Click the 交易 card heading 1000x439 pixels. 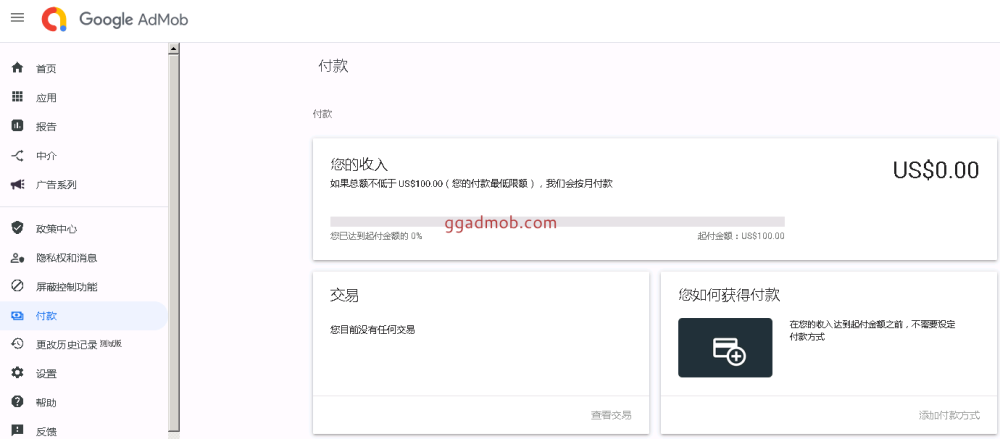tap(344, 295)
